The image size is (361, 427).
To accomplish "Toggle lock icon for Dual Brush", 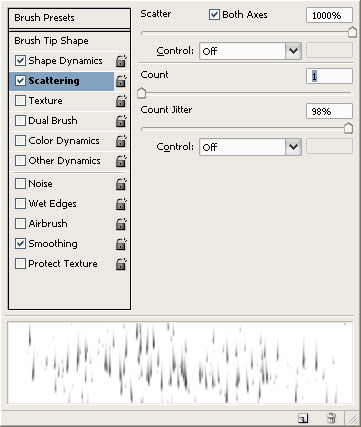I will (121, 121).
